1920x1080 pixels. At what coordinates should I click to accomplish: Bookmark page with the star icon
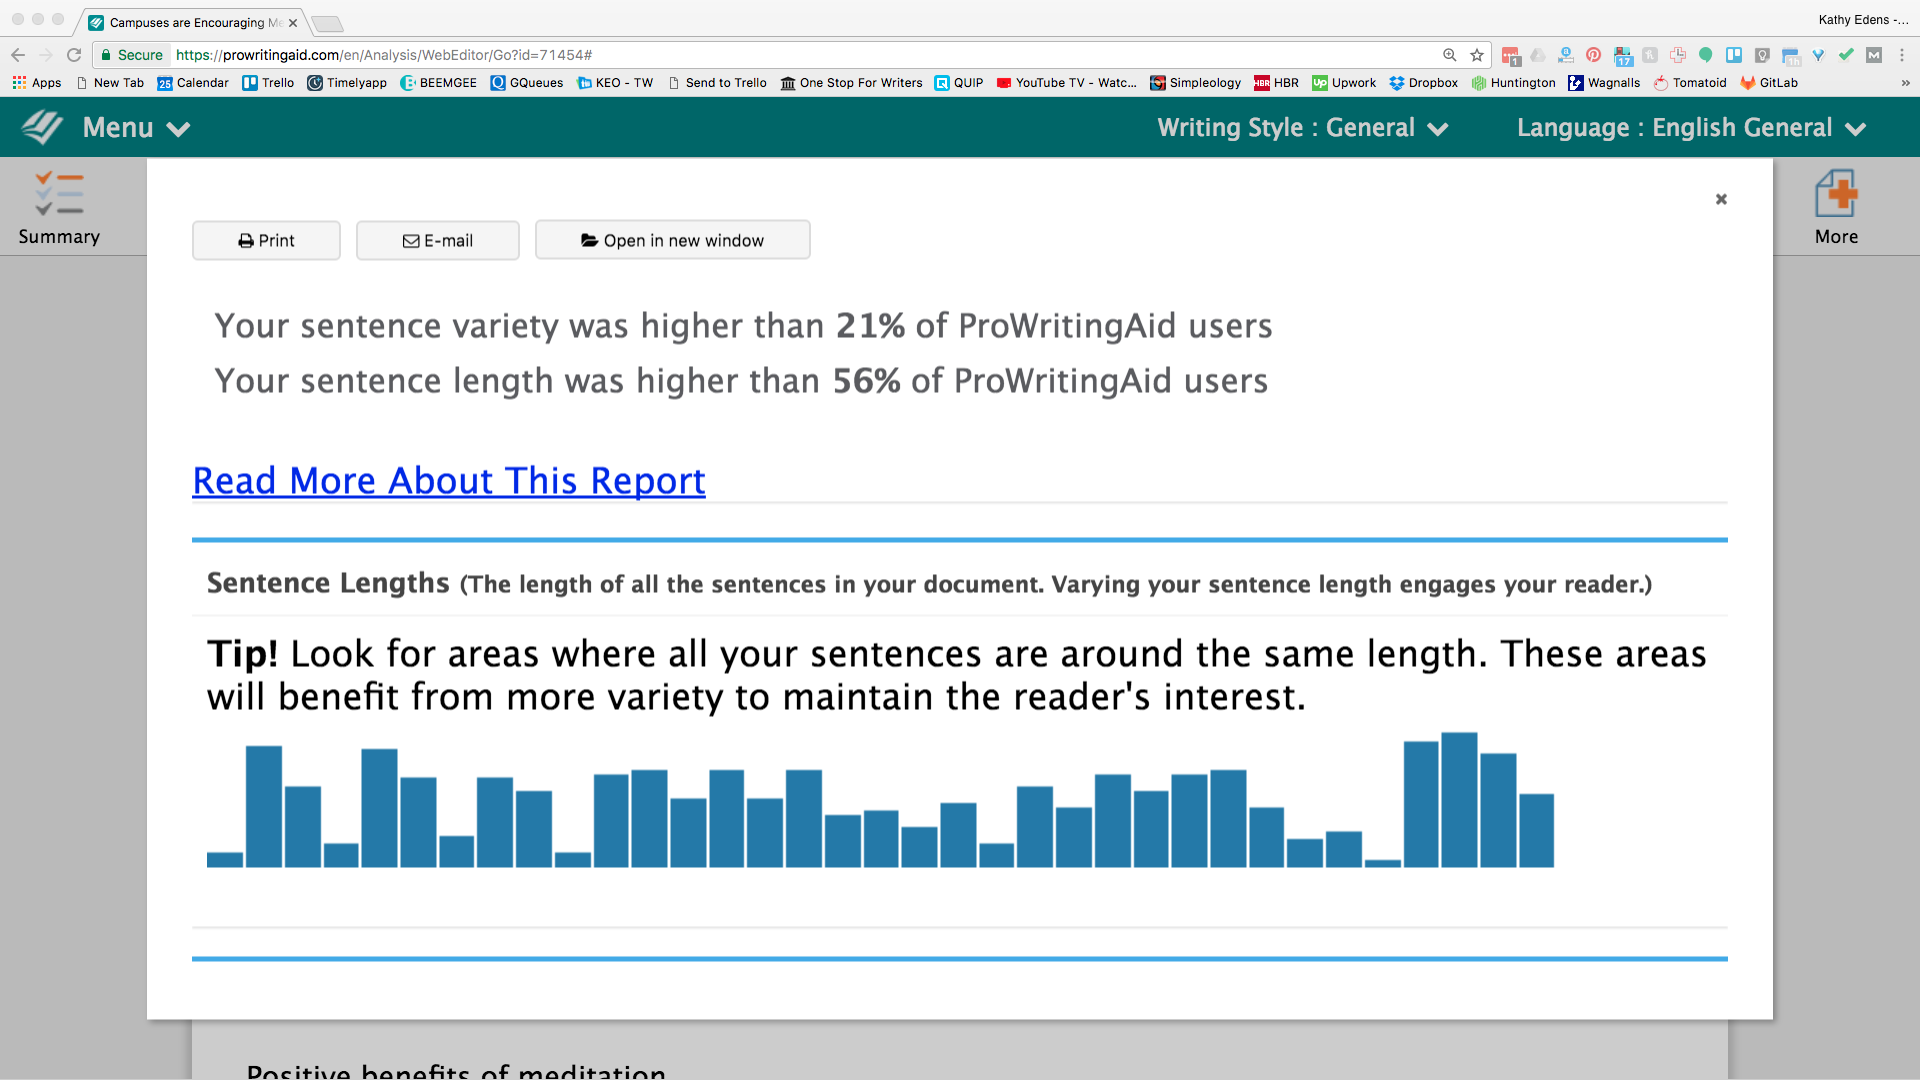tap(1477, 55)
